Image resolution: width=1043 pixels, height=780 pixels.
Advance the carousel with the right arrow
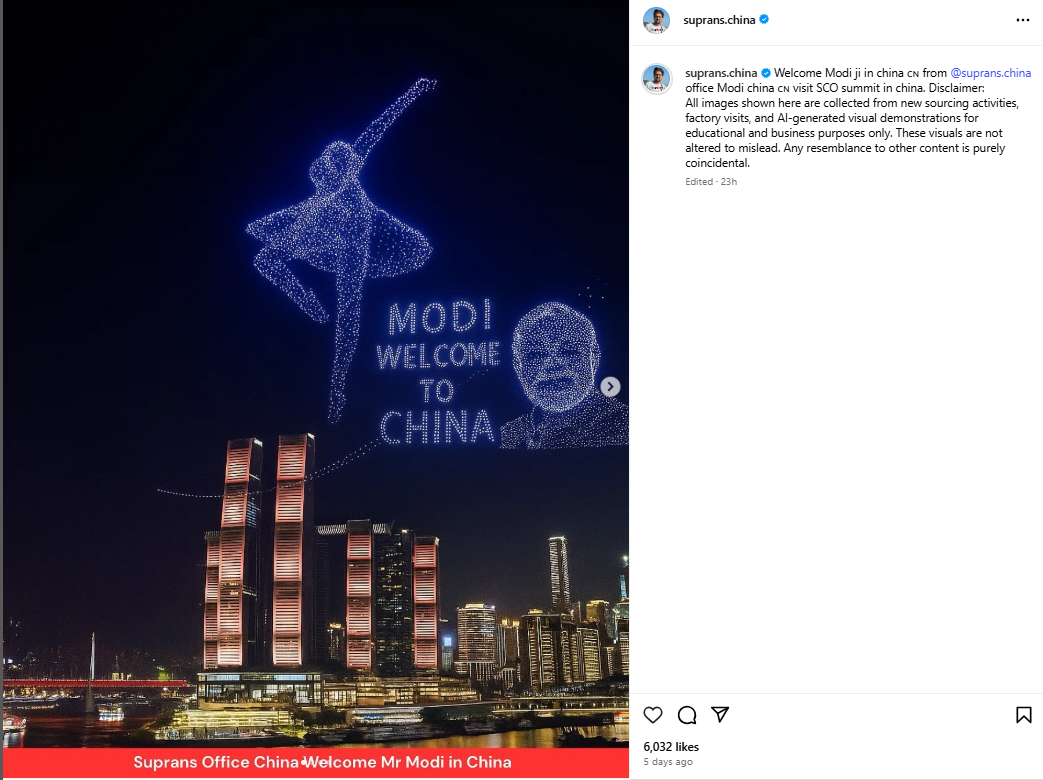pos(610,386)
